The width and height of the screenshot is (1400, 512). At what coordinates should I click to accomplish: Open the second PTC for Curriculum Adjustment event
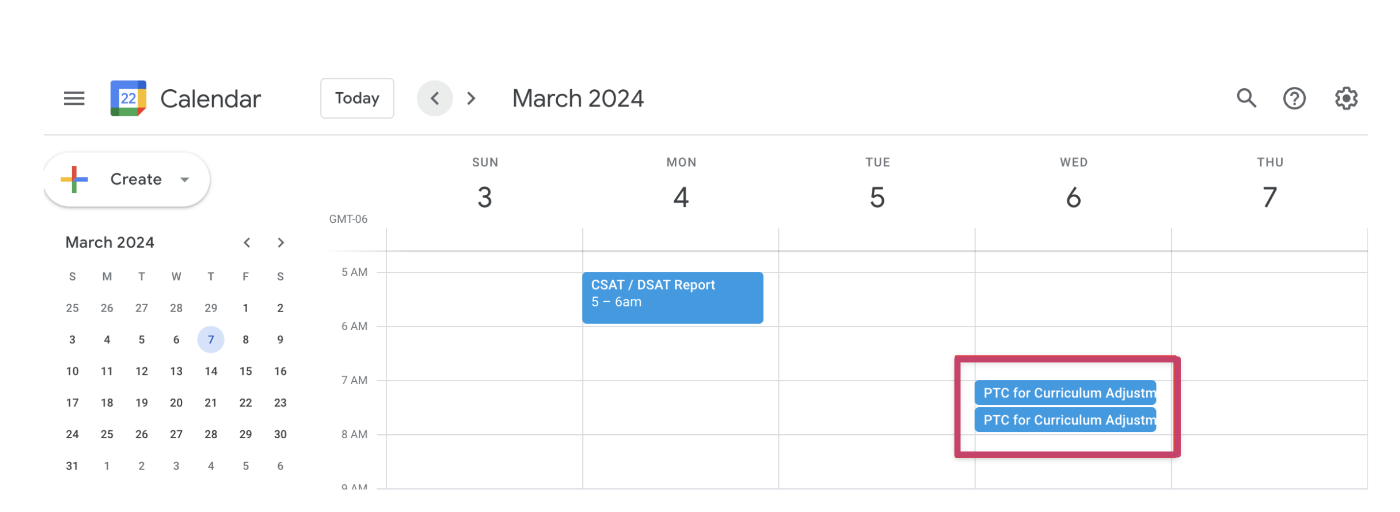[1065, 420]
